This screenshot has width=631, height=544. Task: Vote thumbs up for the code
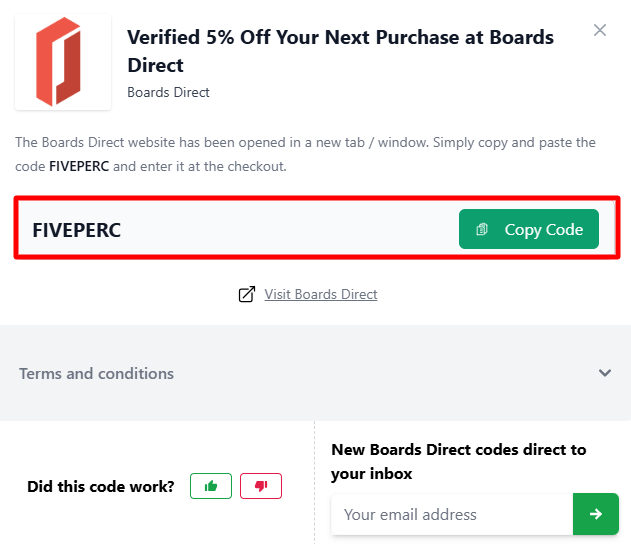(x=211, y=486)
